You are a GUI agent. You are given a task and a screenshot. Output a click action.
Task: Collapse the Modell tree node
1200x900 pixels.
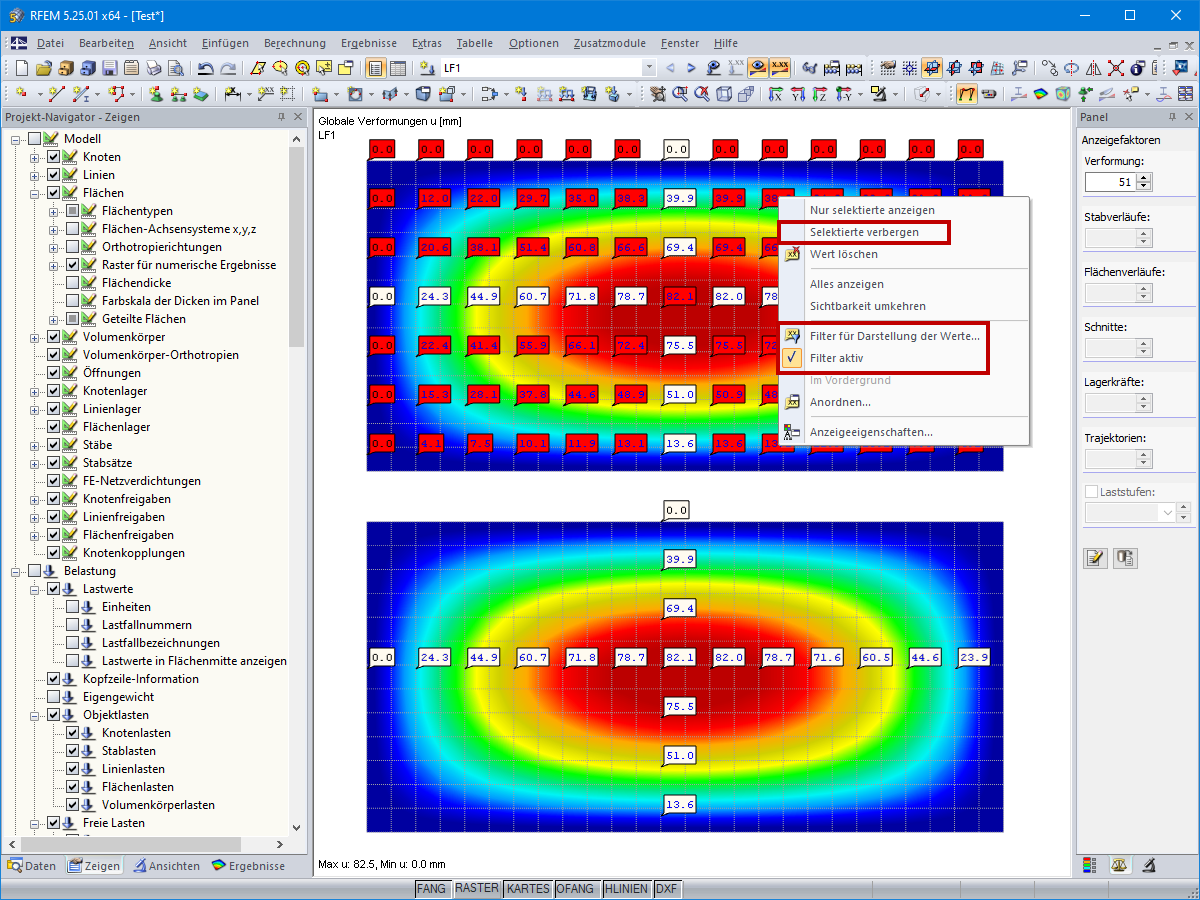tap(17, 139)
